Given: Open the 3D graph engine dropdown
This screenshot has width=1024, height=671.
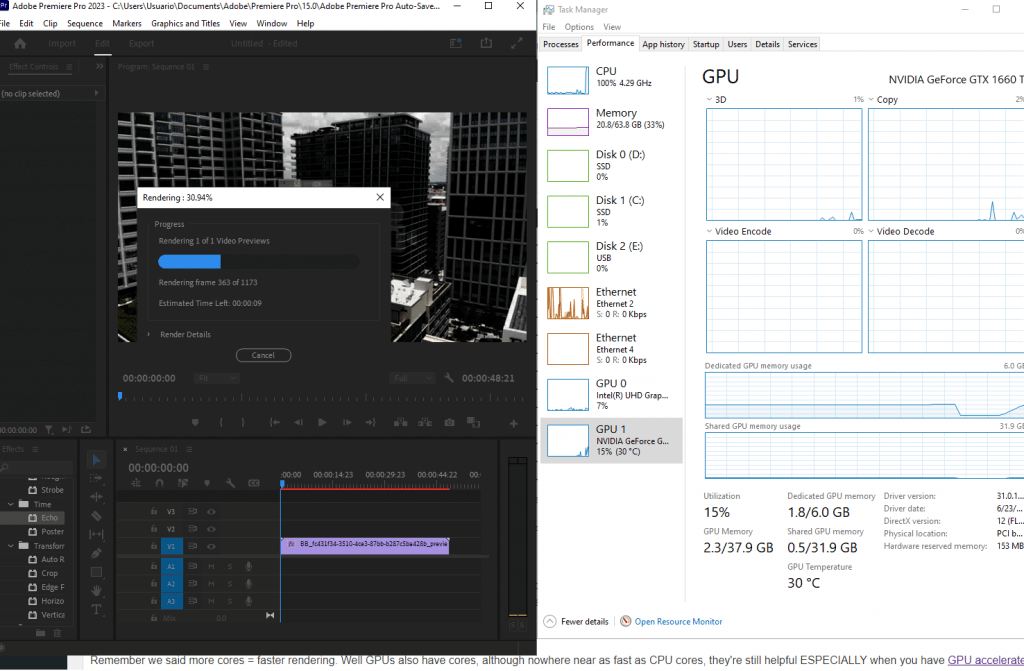Looking at the screenshot, I should (x=710, y=100).
